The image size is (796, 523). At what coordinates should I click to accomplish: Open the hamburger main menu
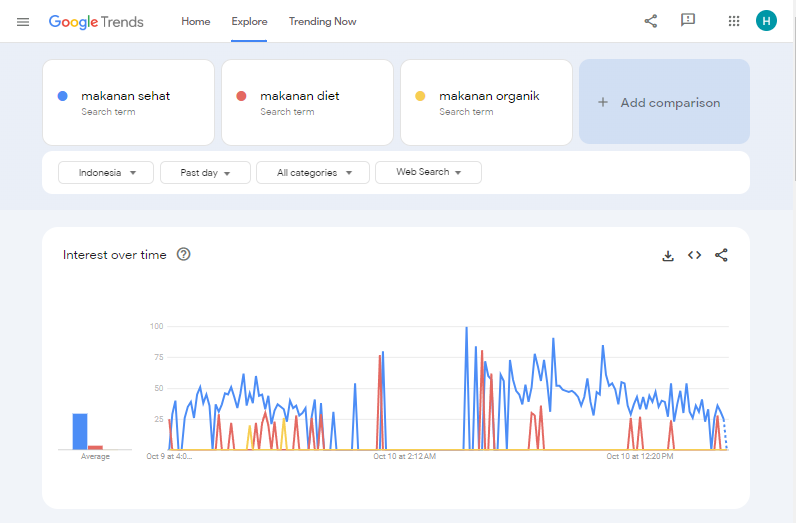click(x=23, y=22)
